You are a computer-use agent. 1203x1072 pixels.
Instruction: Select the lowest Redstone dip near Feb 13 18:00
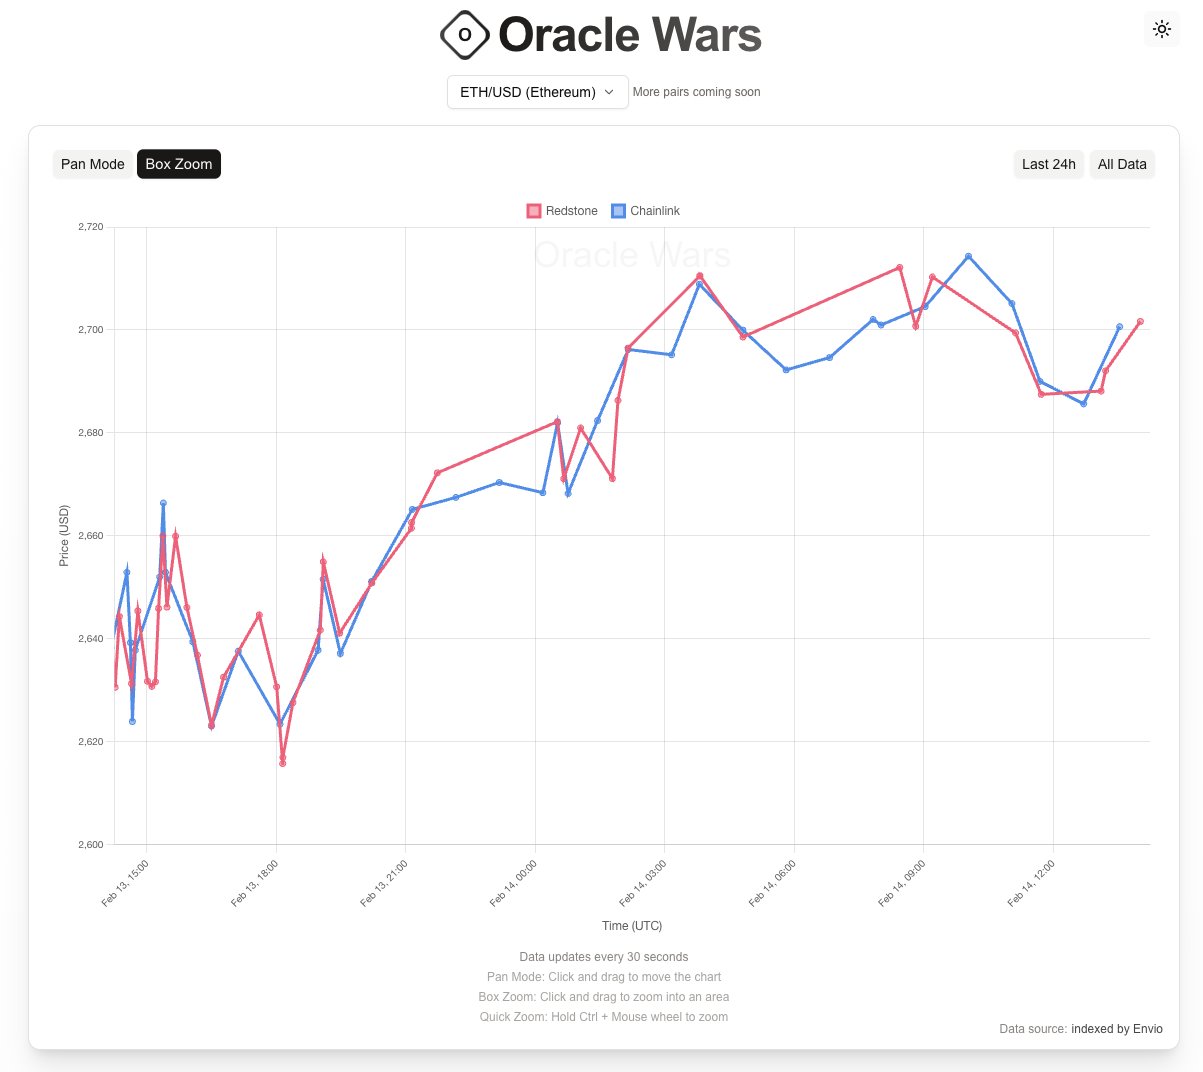click(283, 763)
